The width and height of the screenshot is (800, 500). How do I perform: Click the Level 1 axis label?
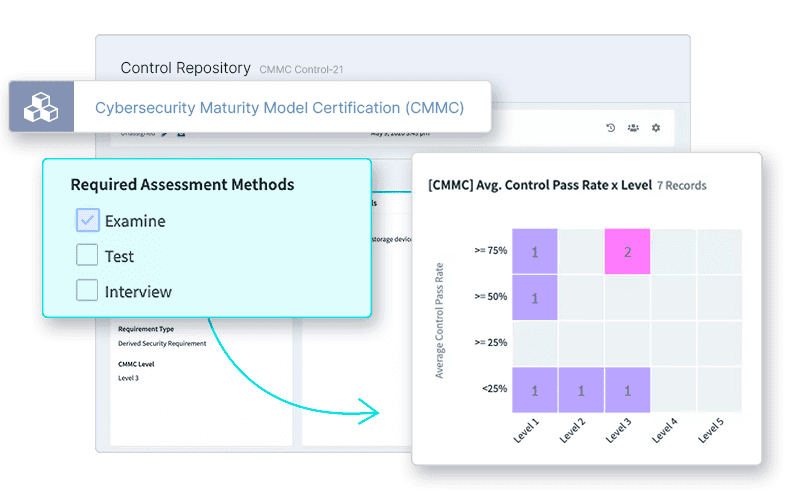tap(526, 431)
